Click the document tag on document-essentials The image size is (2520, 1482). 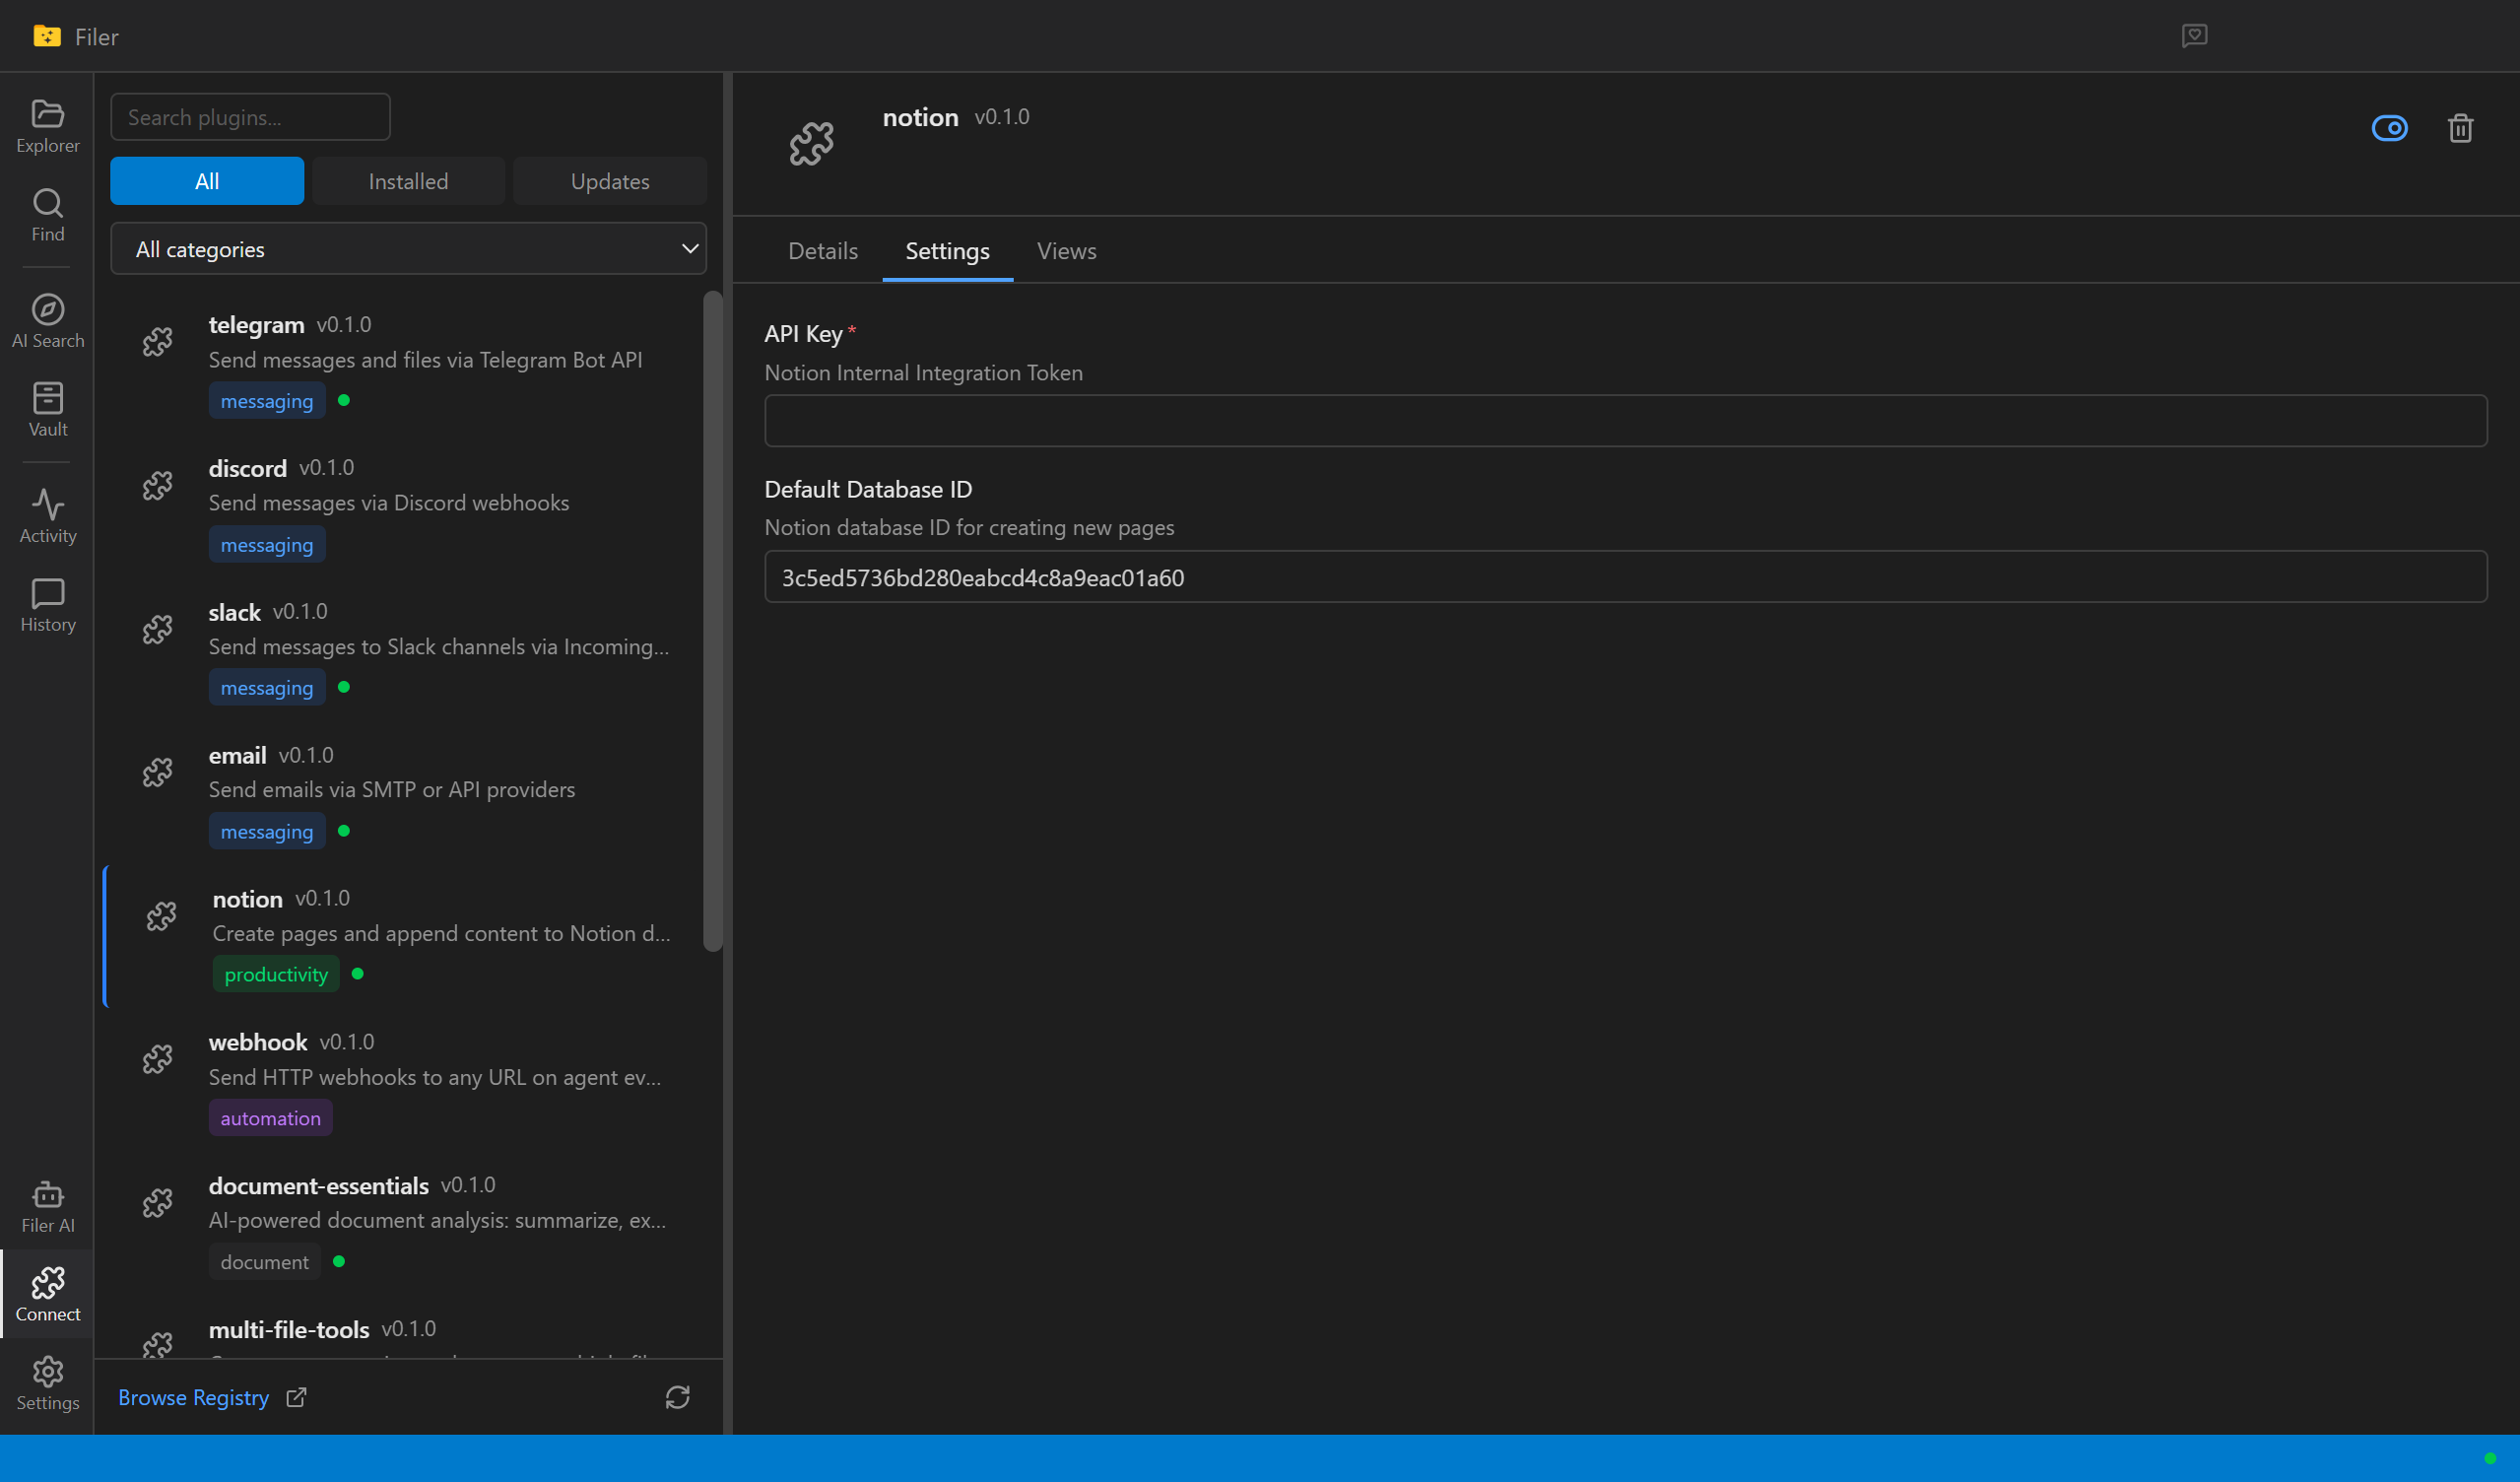click(265, 1263)
